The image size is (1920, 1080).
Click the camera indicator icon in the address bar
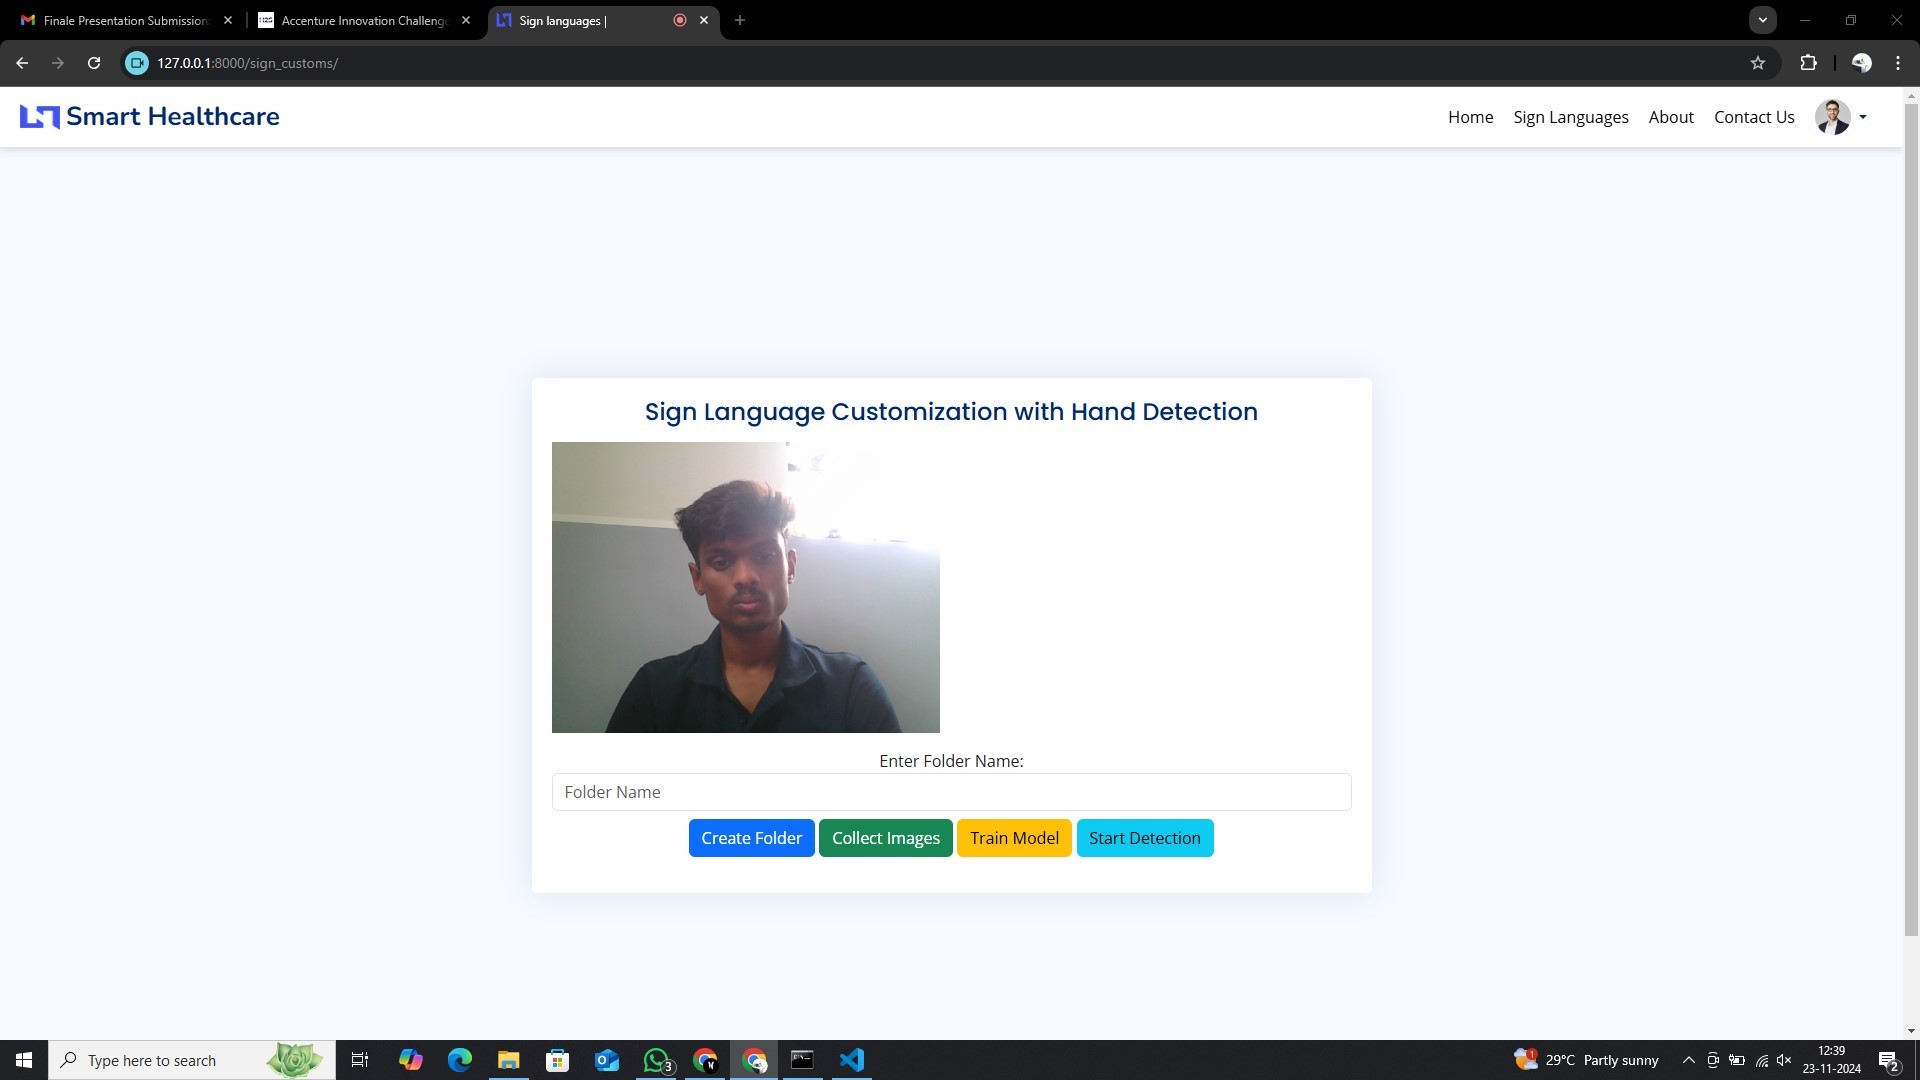137,63
